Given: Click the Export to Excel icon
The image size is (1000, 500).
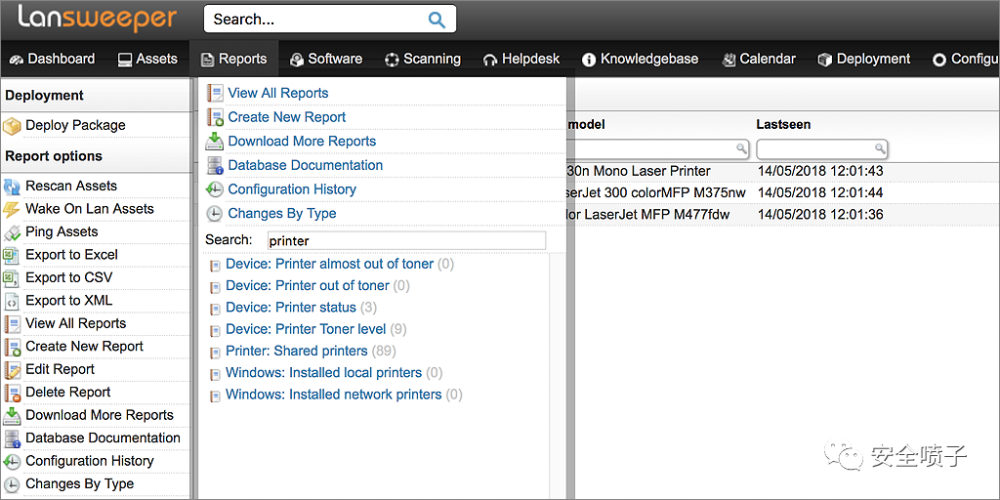Looking at the screenshot, I should pos(12,255).
